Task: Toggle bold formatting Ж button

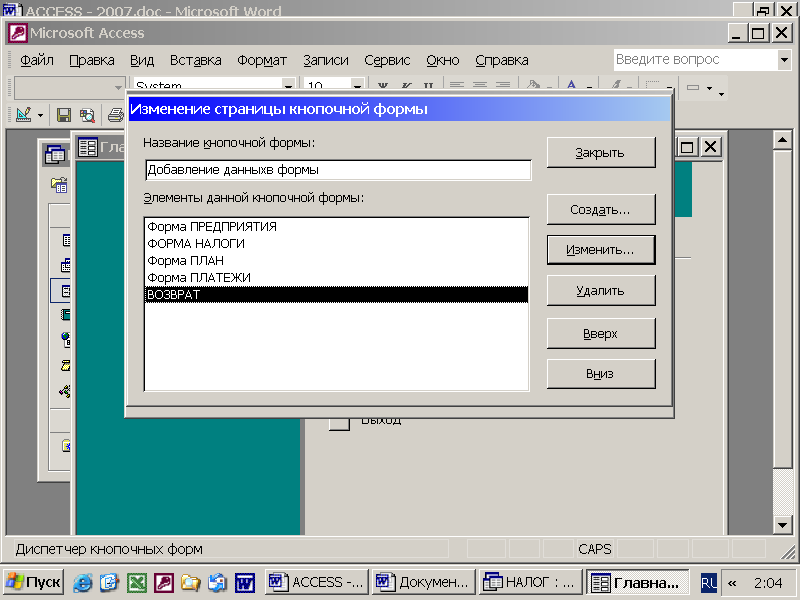Action: [383, 86]
